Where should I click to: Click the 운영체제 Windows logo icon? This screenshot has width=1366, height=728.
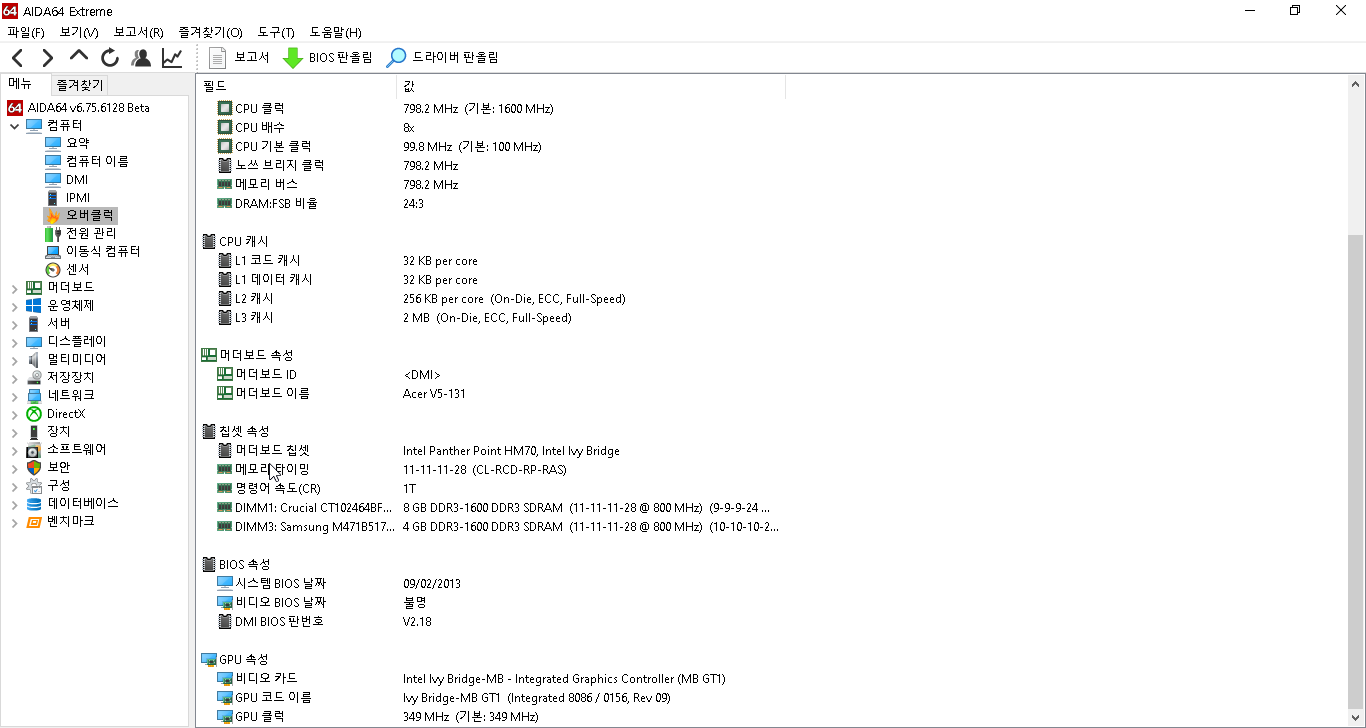(34, 306)
